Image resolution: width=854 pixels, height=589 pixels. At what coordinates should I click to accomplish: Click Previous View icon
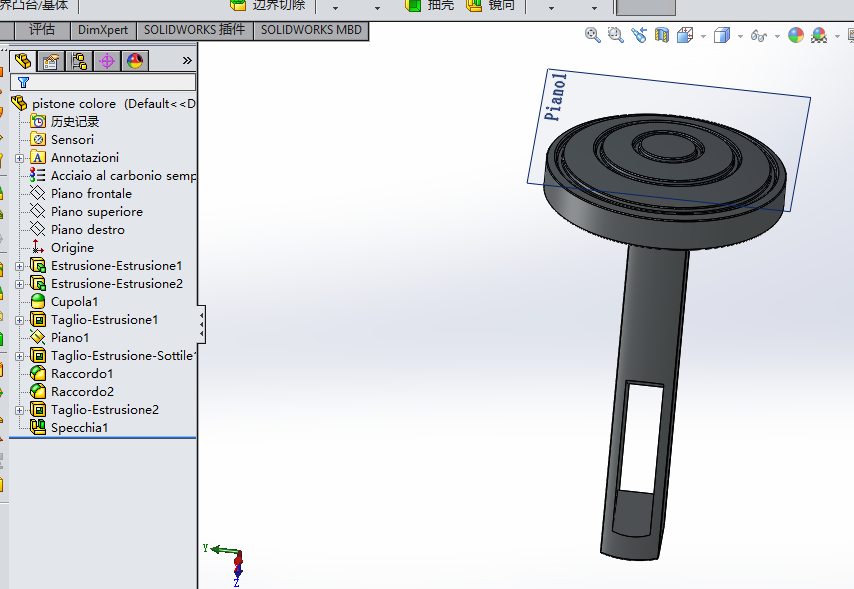[x=639, y=35]
